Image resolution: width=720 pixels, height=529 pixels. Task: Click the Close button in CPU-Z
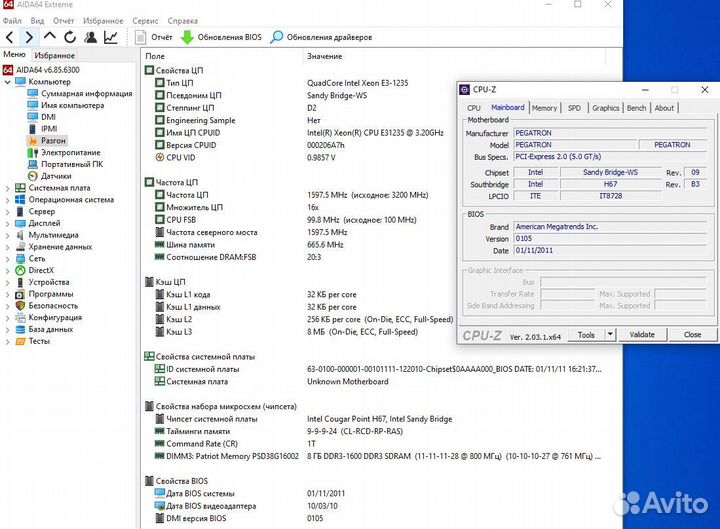(692, 335)
